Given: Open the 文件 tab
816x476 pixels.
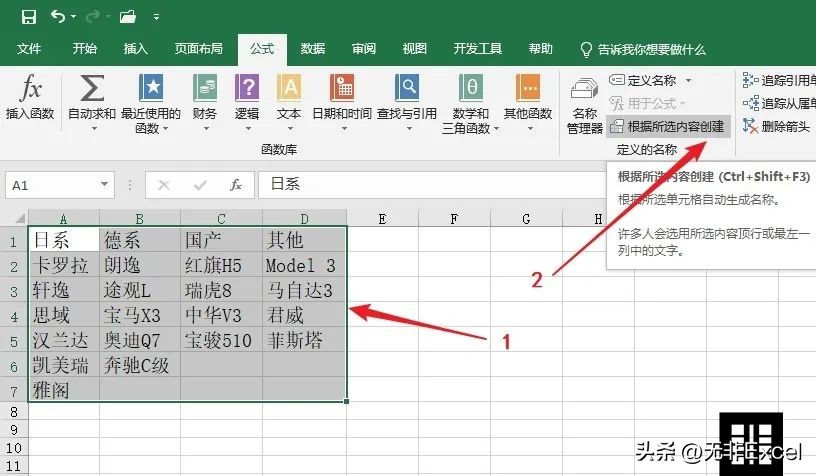Looking at the screenshot, I should [x=29, y=49].
